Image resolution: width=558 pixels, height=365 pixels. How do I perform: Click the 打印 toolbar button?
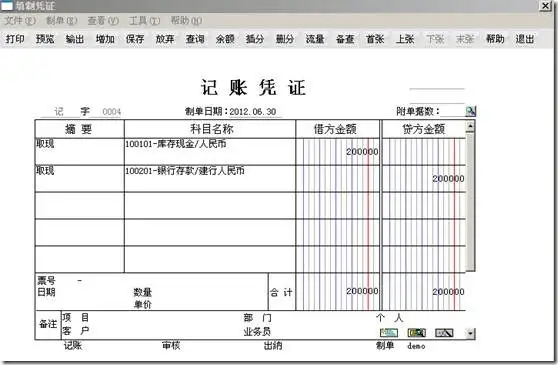(15, 39)
